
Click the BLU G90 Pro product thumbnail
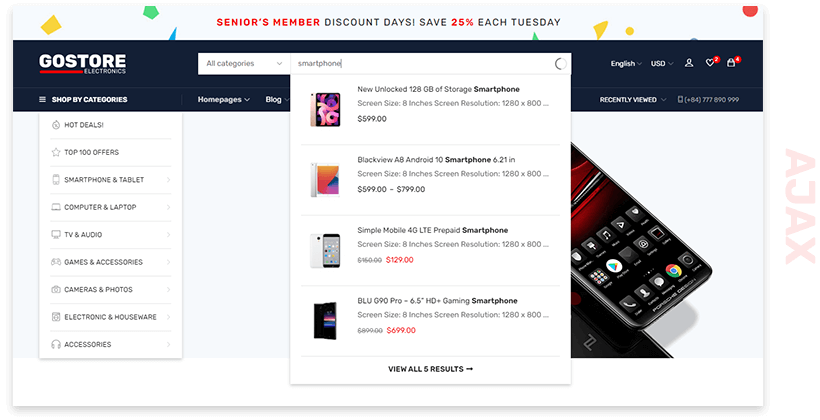(x=325, y=321)
